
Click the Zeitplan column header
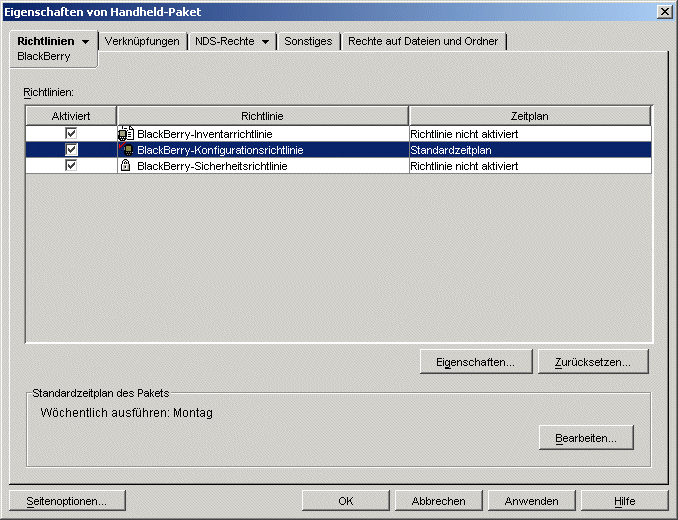point(530,116)
